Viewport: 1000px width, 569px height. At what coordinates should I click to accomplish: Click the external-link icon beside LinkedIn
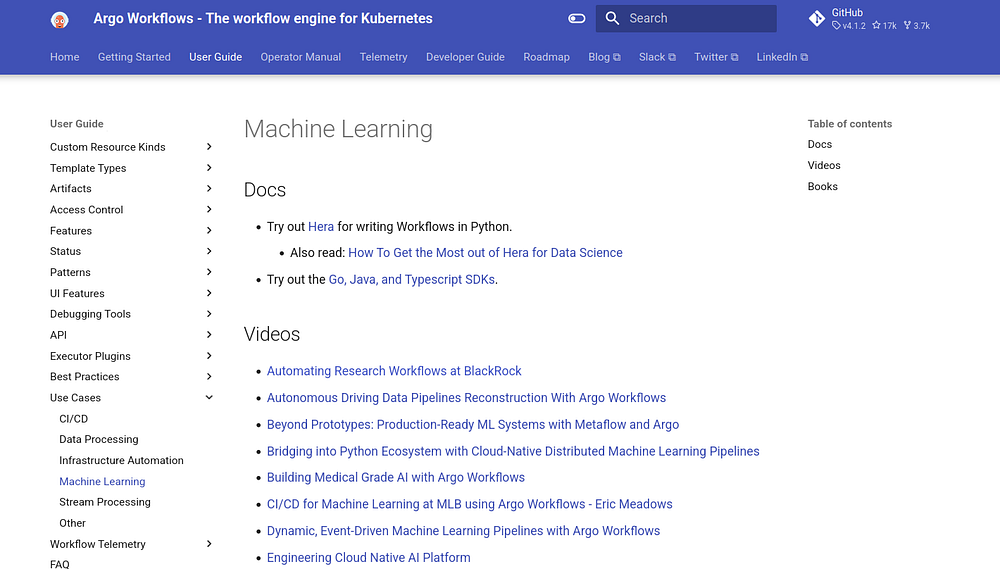804,57
